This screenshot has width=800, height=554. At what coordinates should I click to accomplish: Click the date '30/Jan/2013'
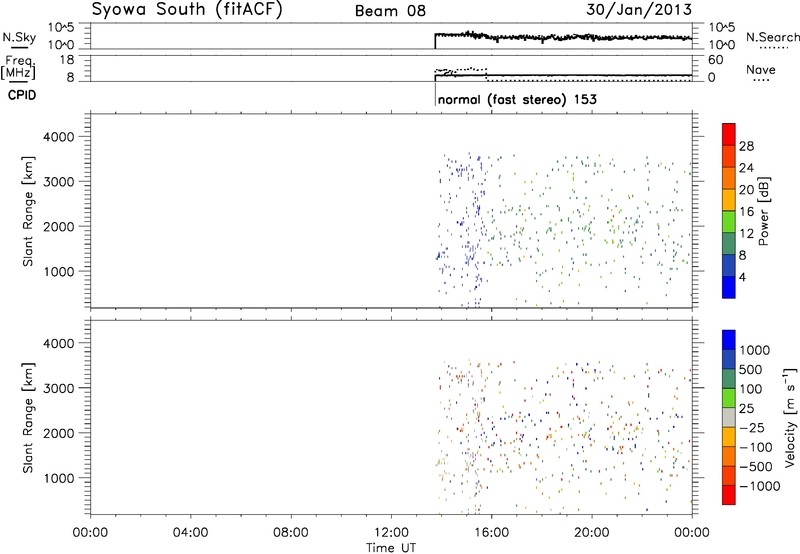coord(639,9)
